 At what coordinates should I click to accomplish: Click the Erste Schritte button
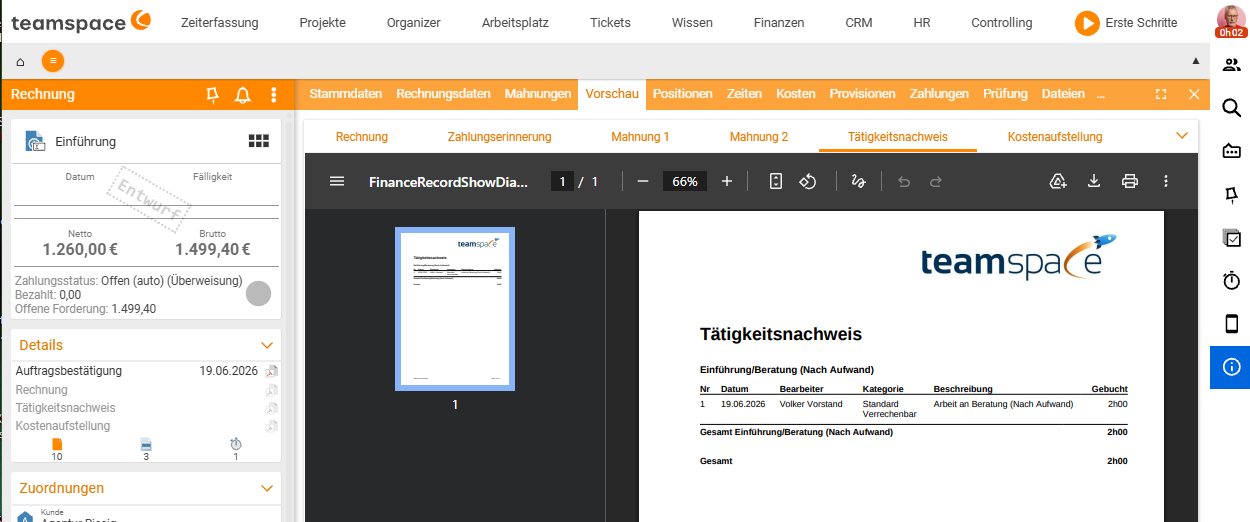tap(1126, 22)
